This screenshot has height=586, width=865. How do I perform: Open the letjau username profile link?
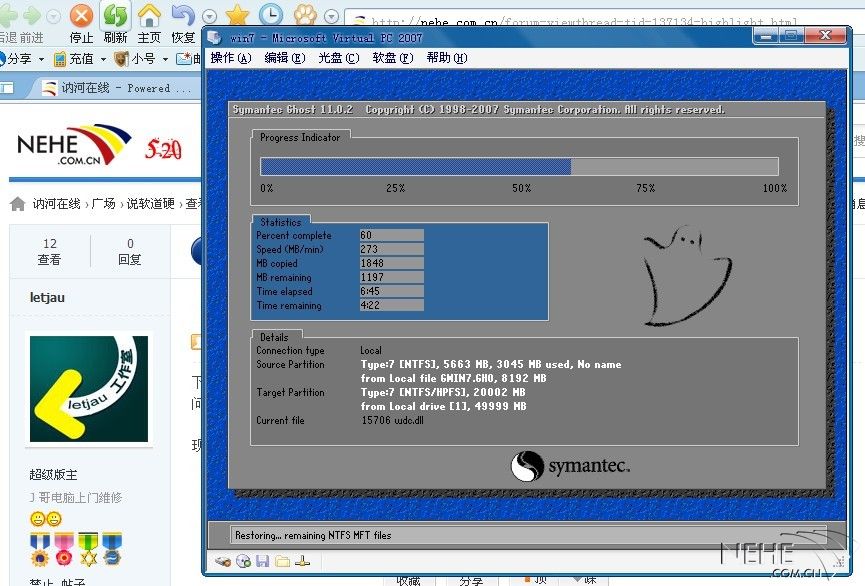coord(49,297)
